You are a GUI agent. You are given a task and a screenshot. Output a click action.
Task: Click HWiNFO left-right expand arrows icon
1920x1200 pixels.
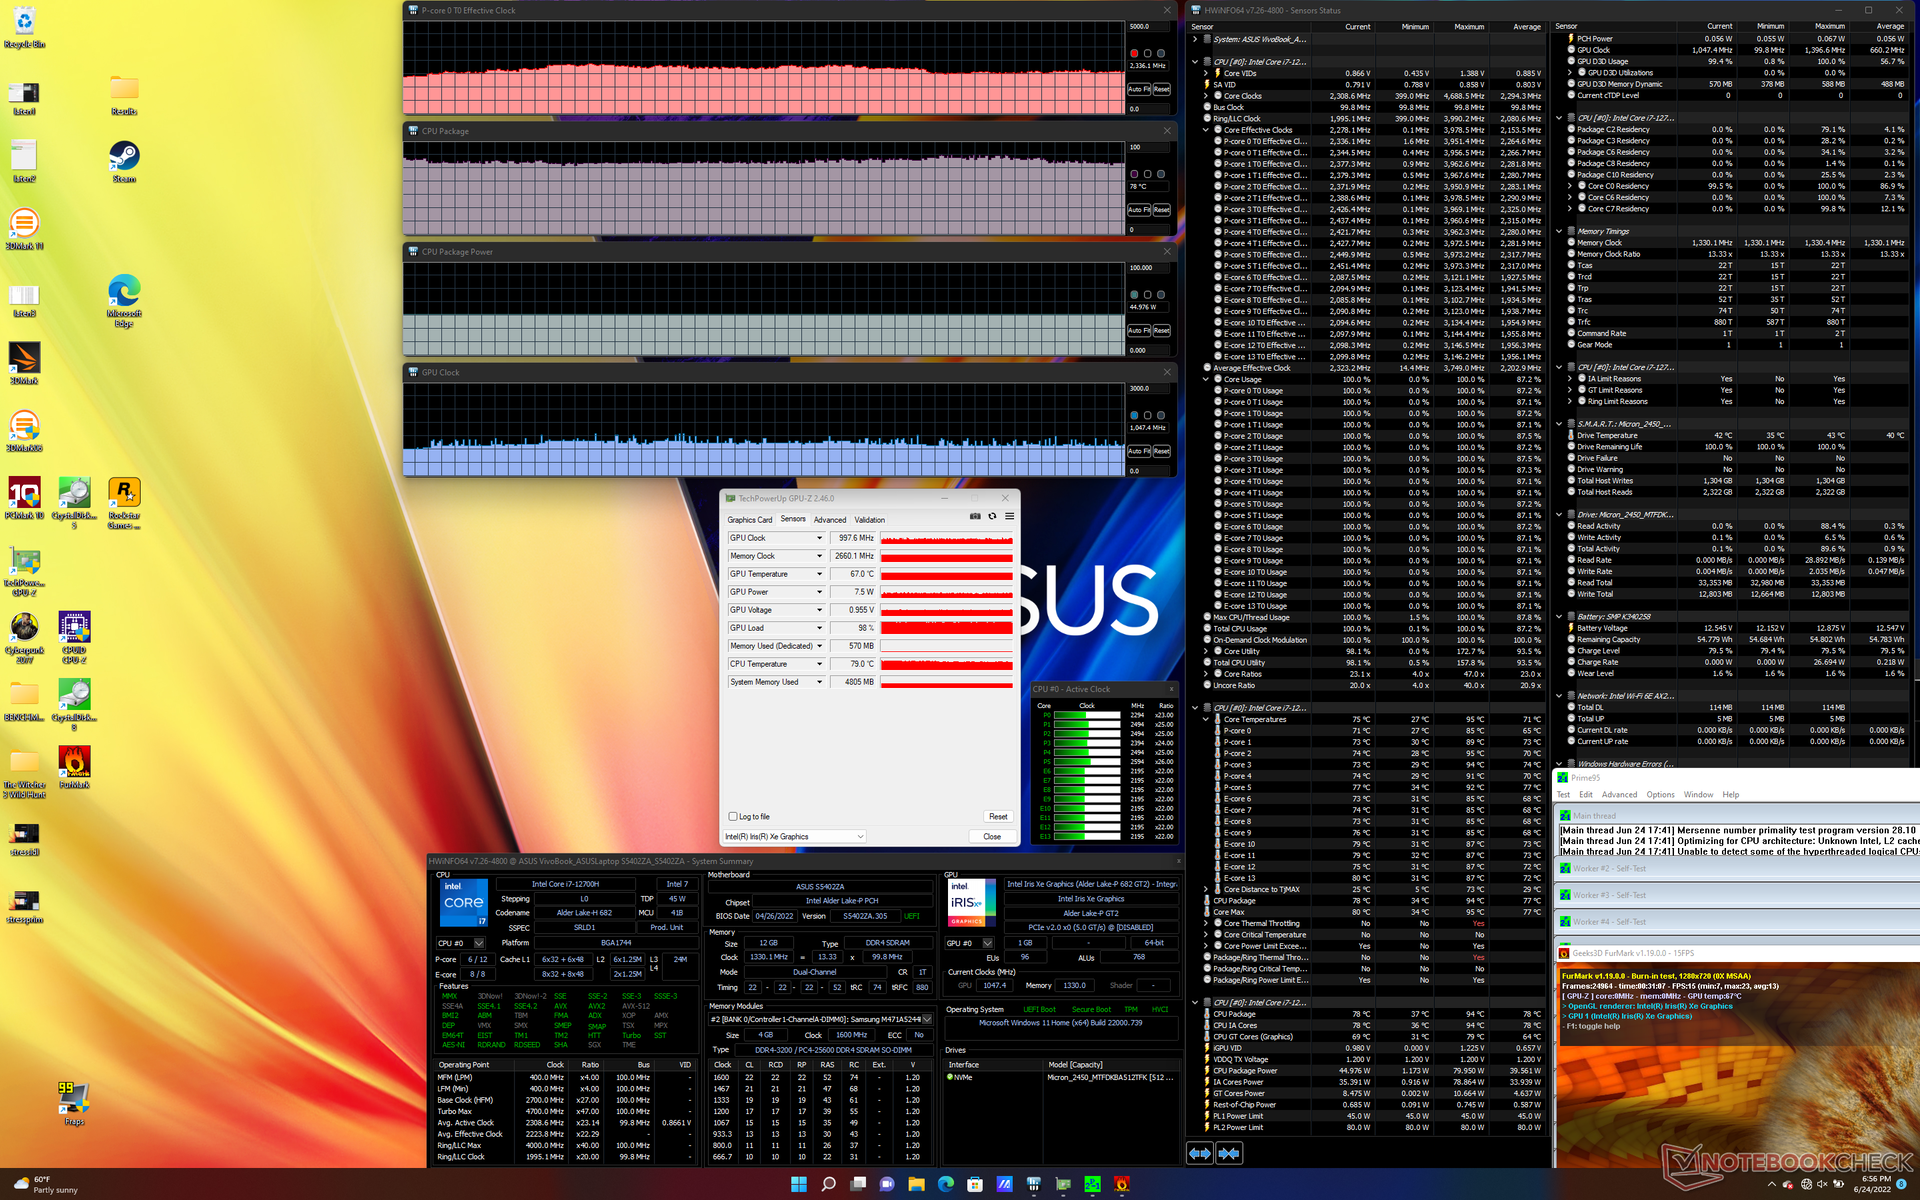(x=1200, y=1153)
